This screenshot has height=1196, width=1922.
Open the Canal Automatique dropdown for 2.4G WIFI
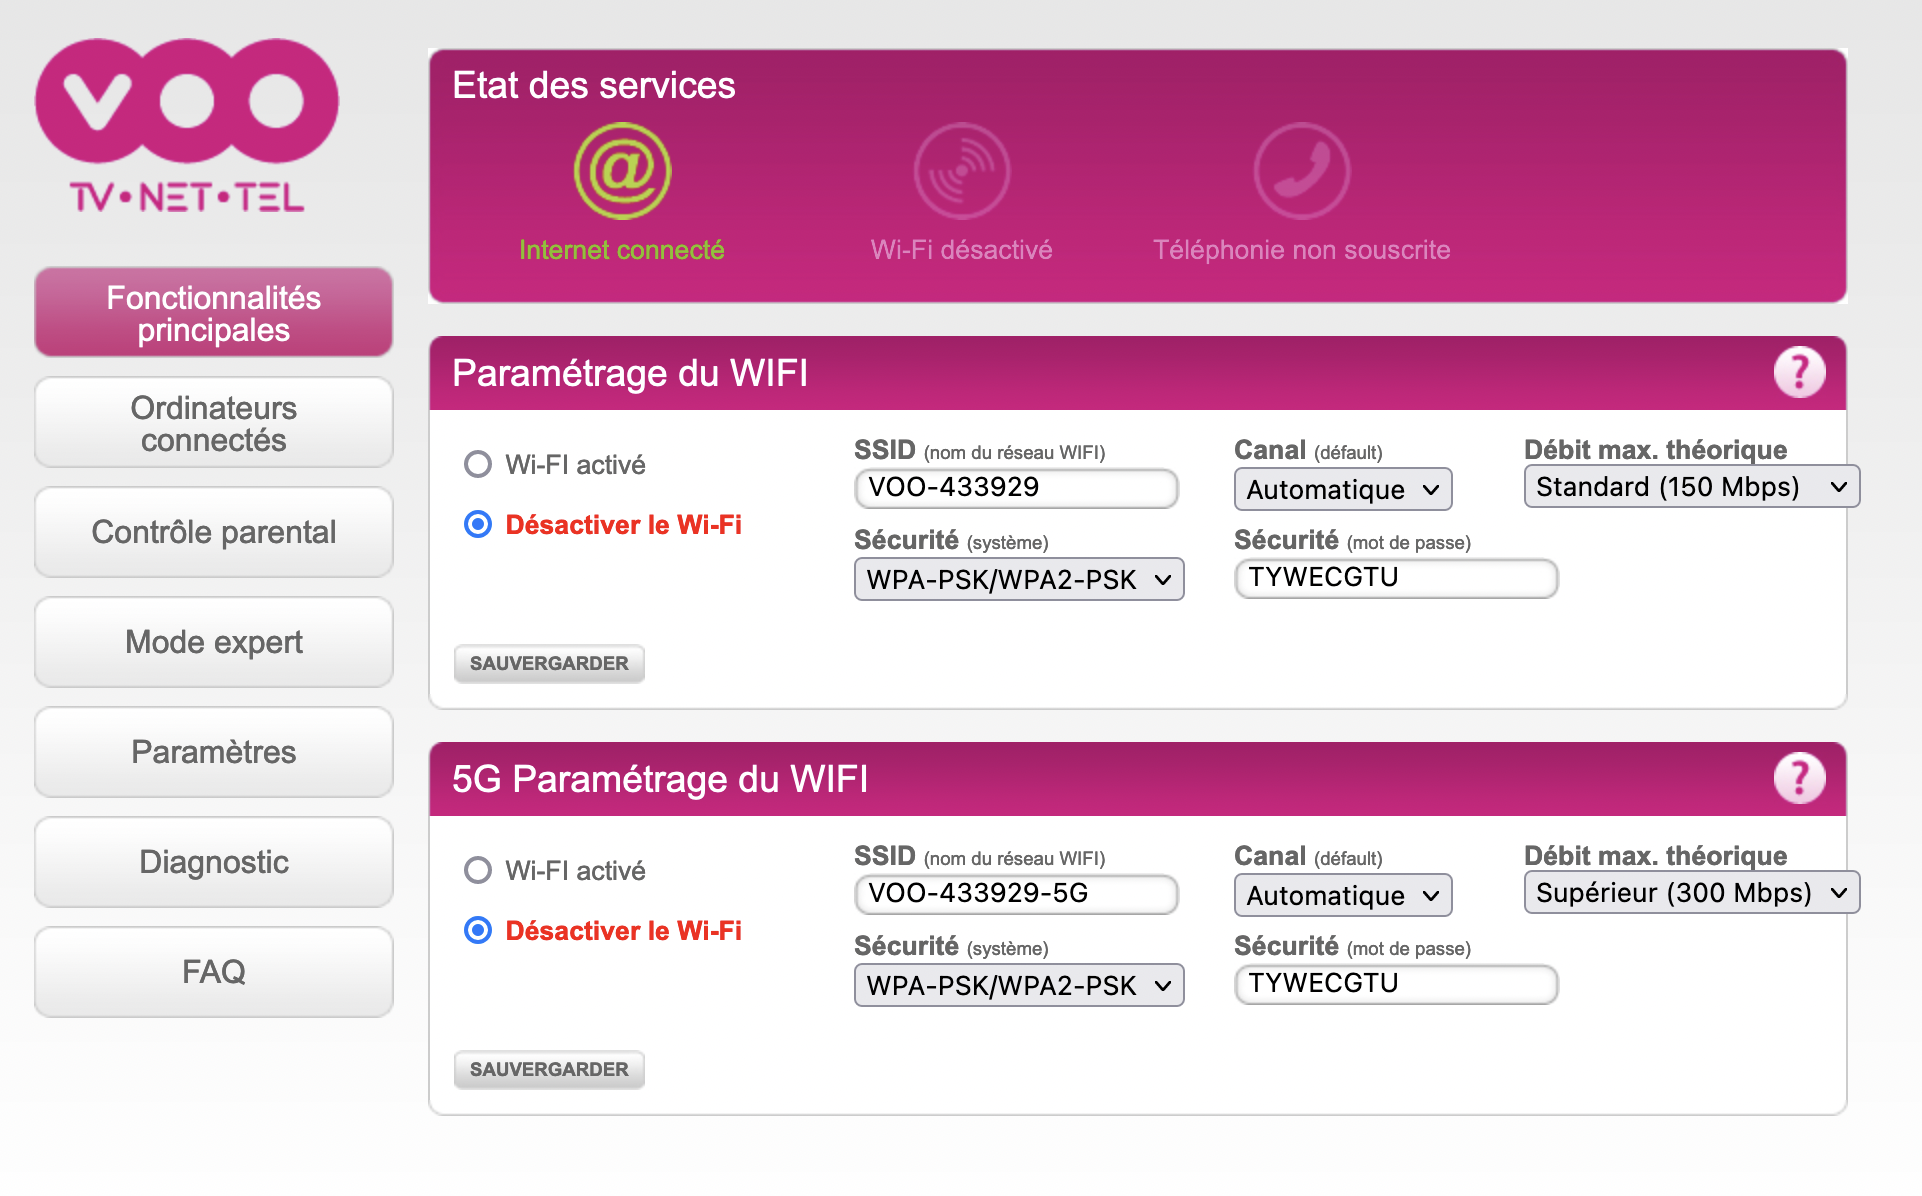(1342, 490)
